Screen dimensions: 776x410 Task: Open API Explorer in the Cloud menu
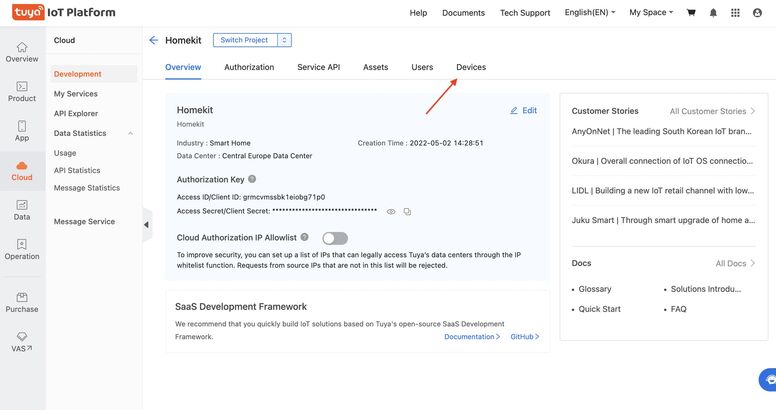(76, 114)
